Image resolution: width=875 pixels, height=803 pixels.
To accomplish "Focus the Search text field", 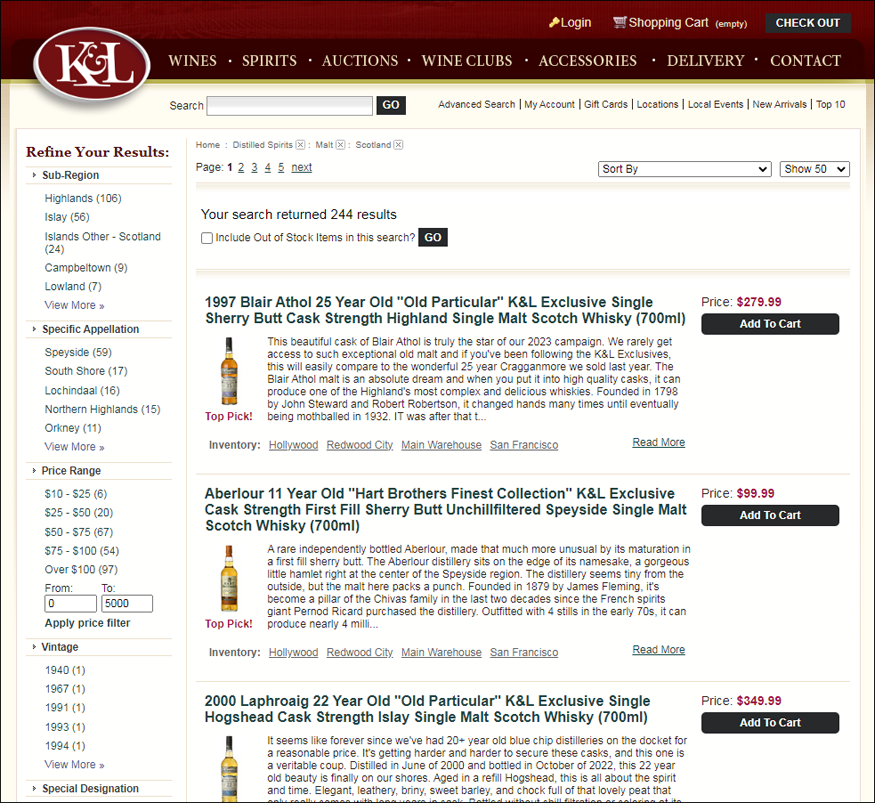I will [290, 105].
